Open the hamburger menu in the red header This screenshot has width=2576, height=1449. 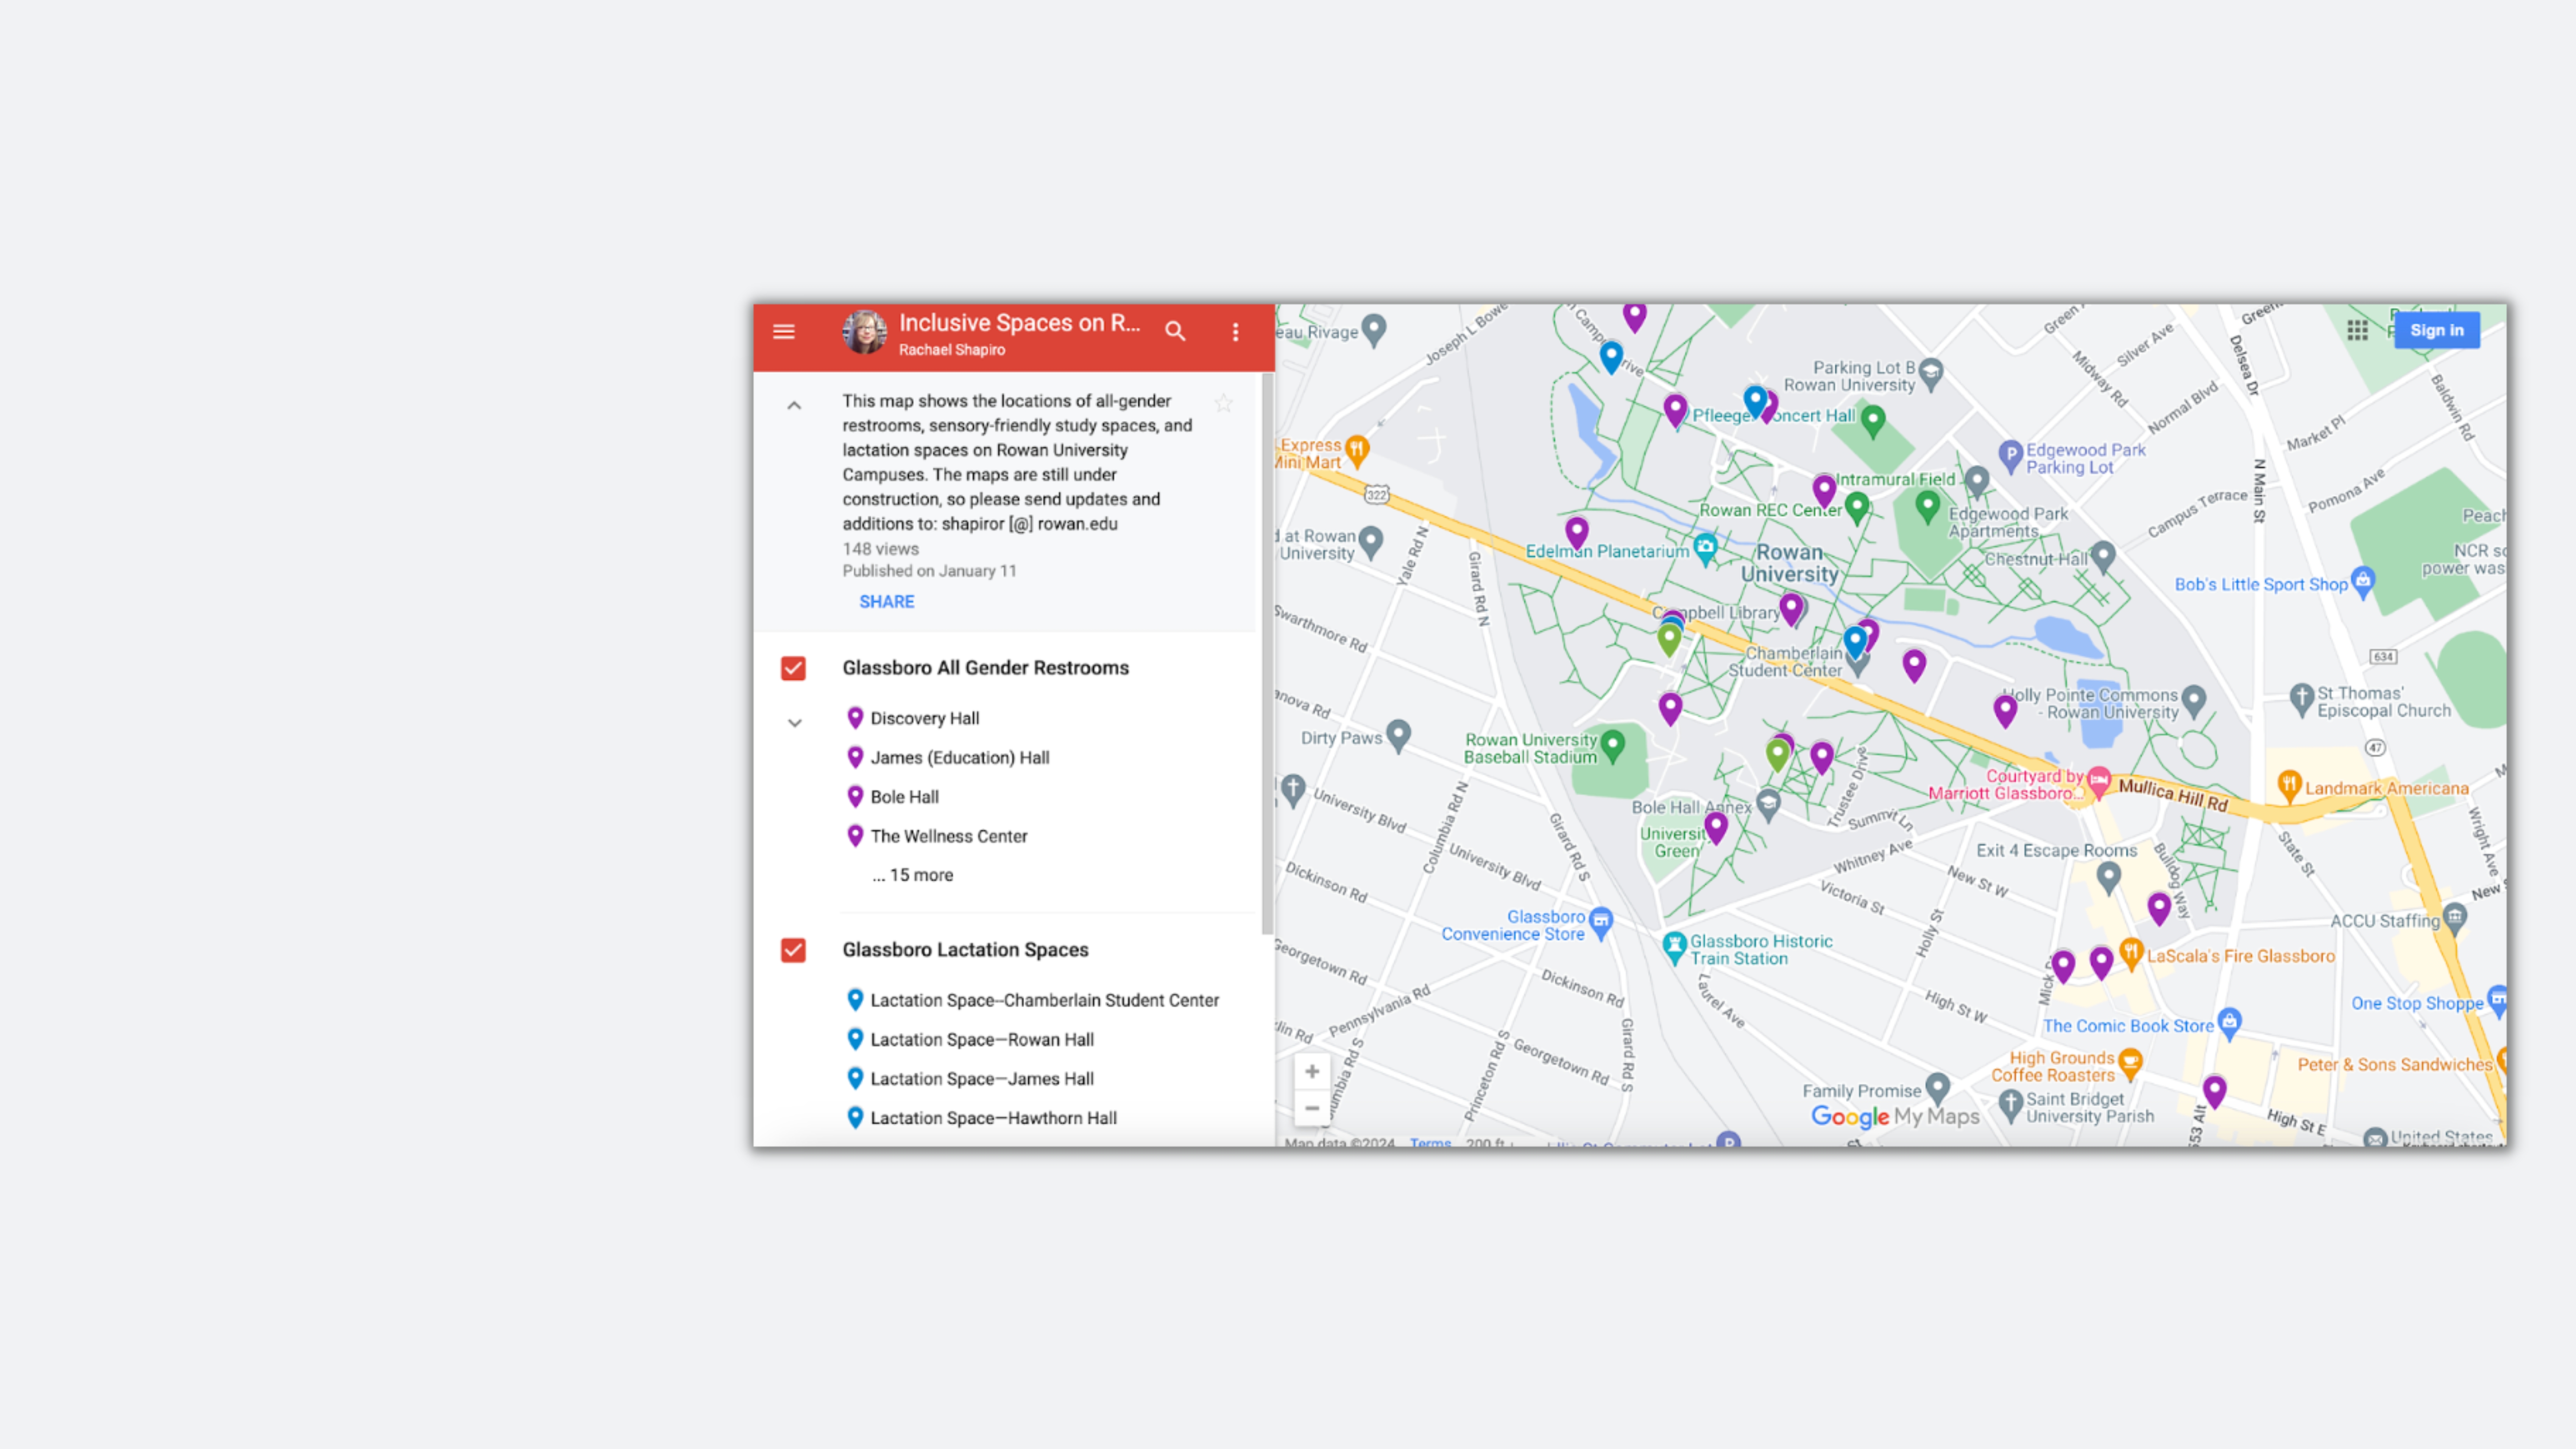click(784, 331)
